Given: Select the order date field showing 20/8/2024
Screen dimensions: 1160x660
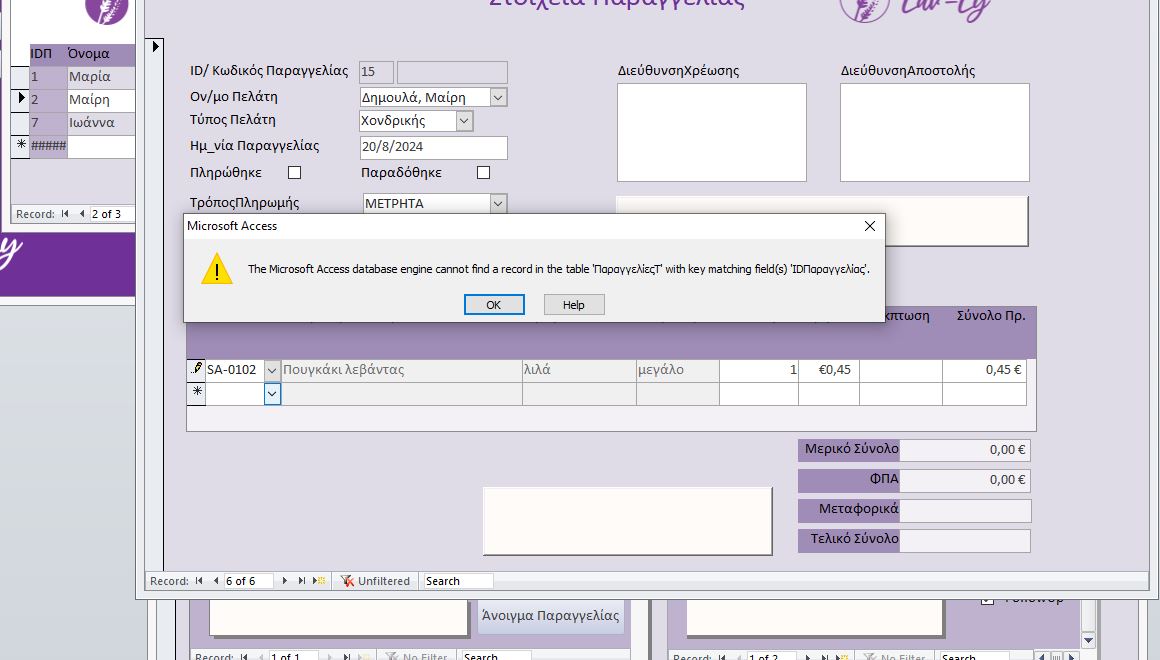Looking at the screenshot, I should [430, 147].
